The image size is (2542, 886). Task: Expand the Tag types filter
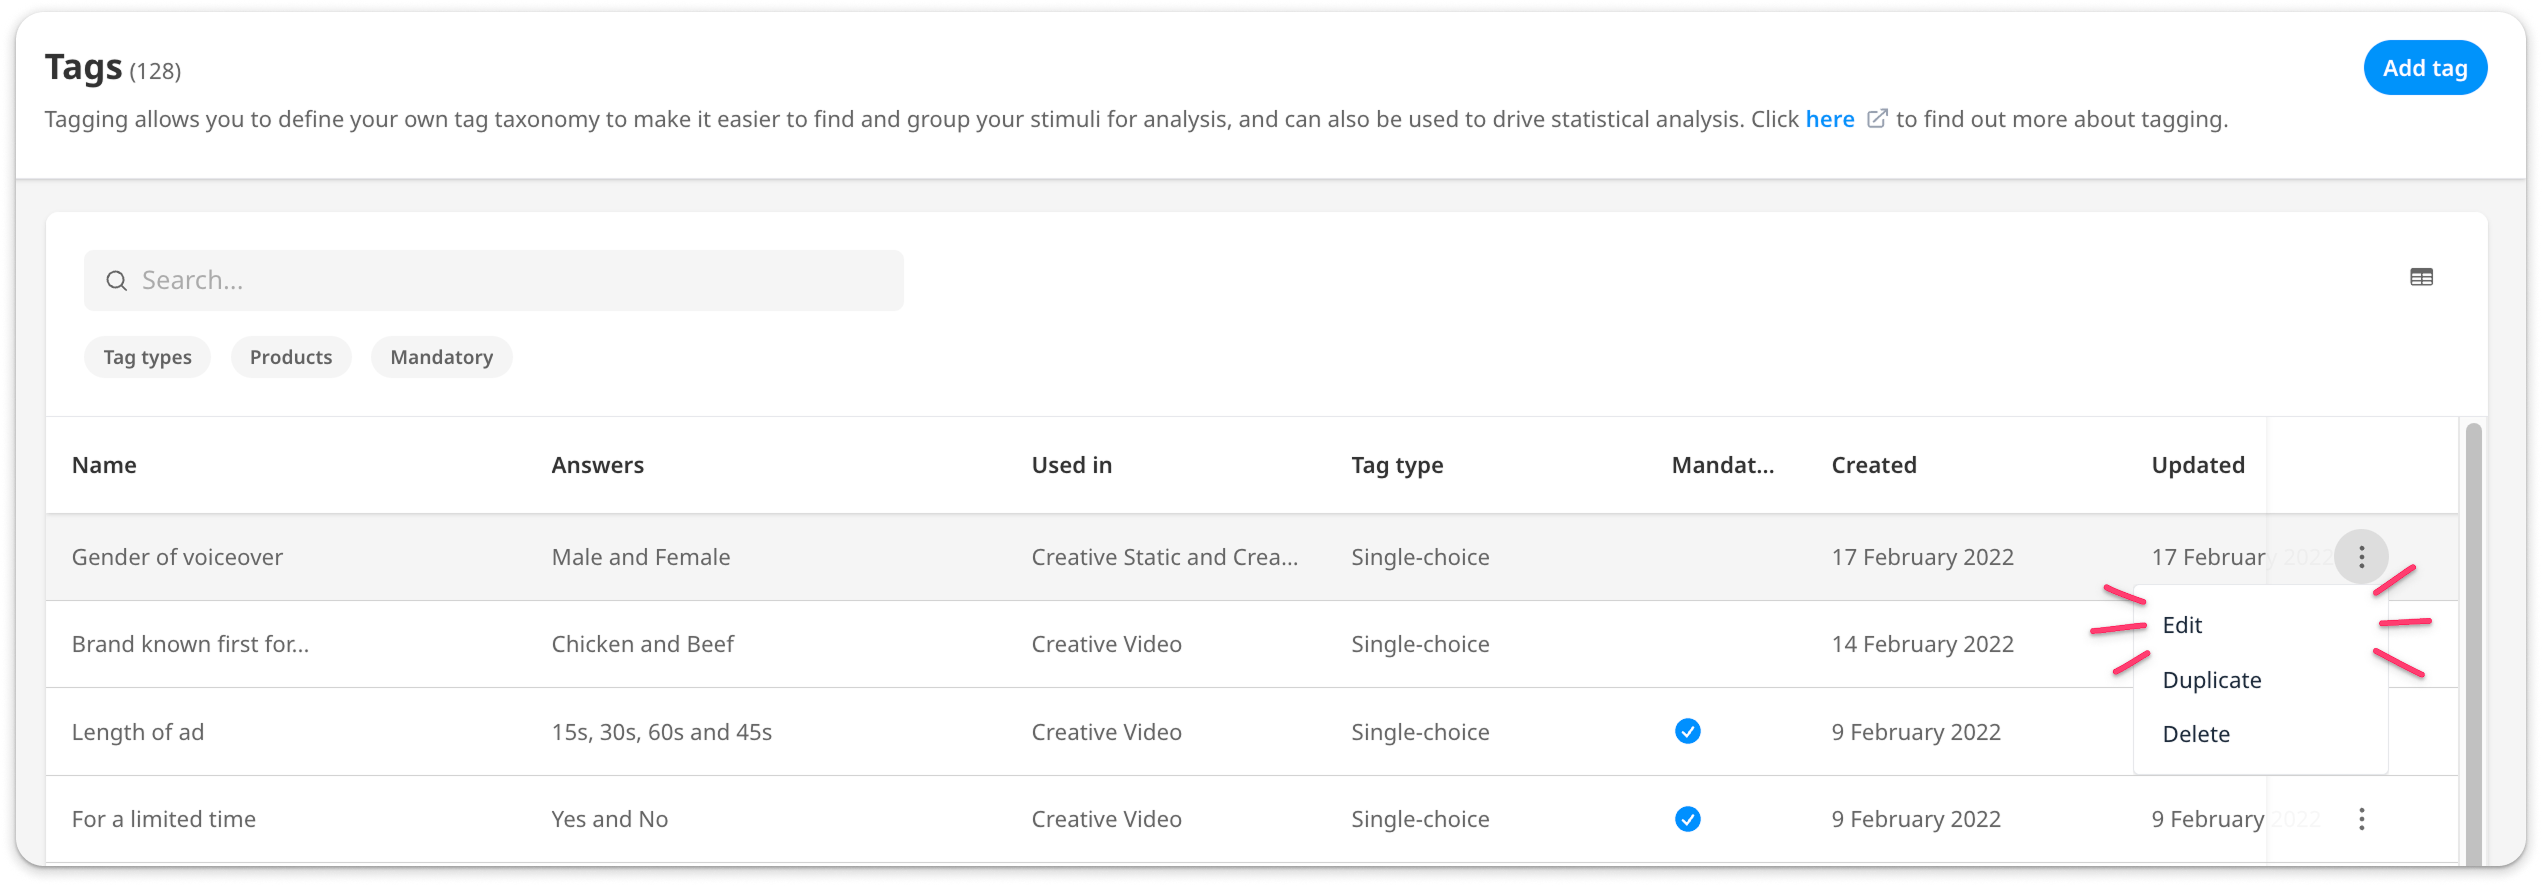pyautogui.click(x=147, y=357)
